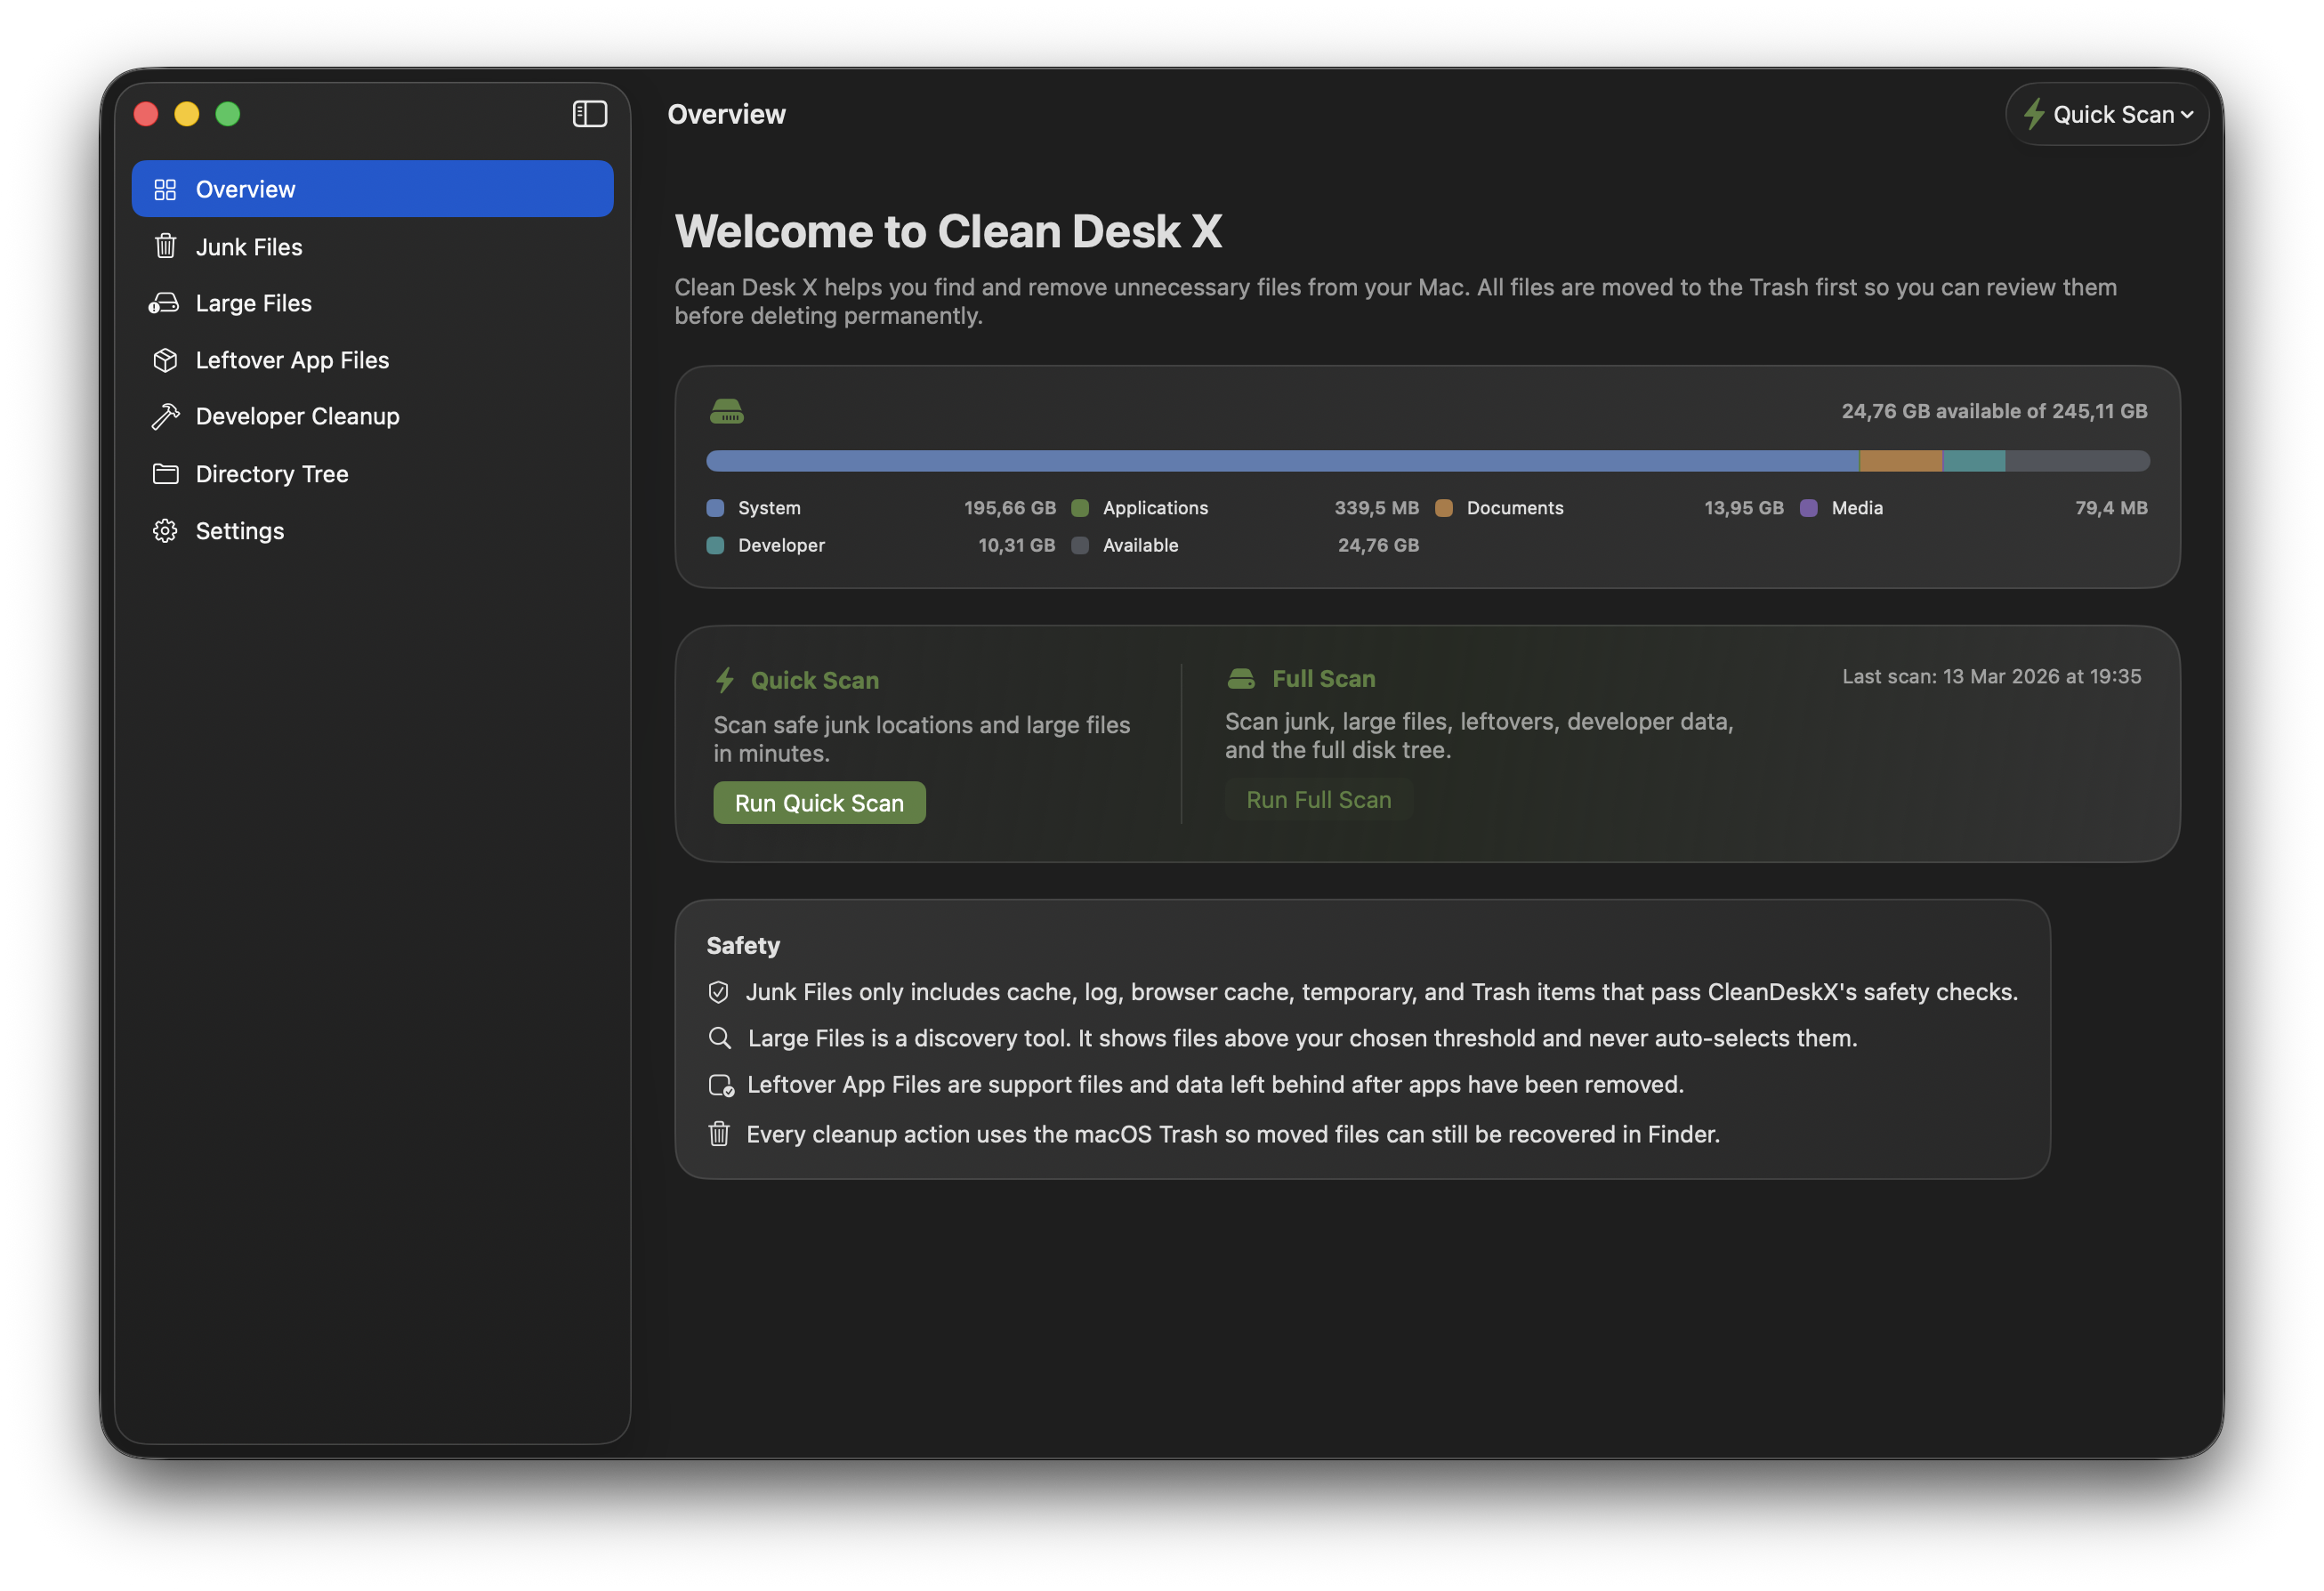This screenshot has height=1591, width=2324.
Task: Click the drive icon beside Full Scan heading
Action: (x=1241, y=679)
